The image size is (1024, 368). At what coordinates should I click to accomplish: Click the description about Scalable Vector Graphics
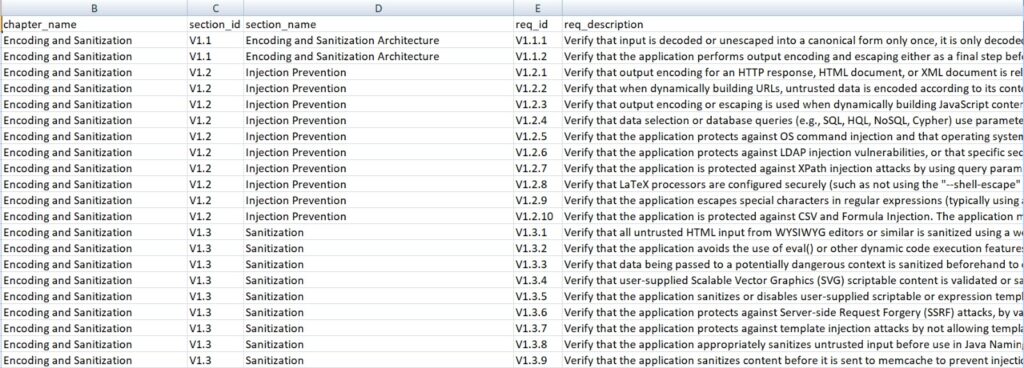[x=793, y=280]
